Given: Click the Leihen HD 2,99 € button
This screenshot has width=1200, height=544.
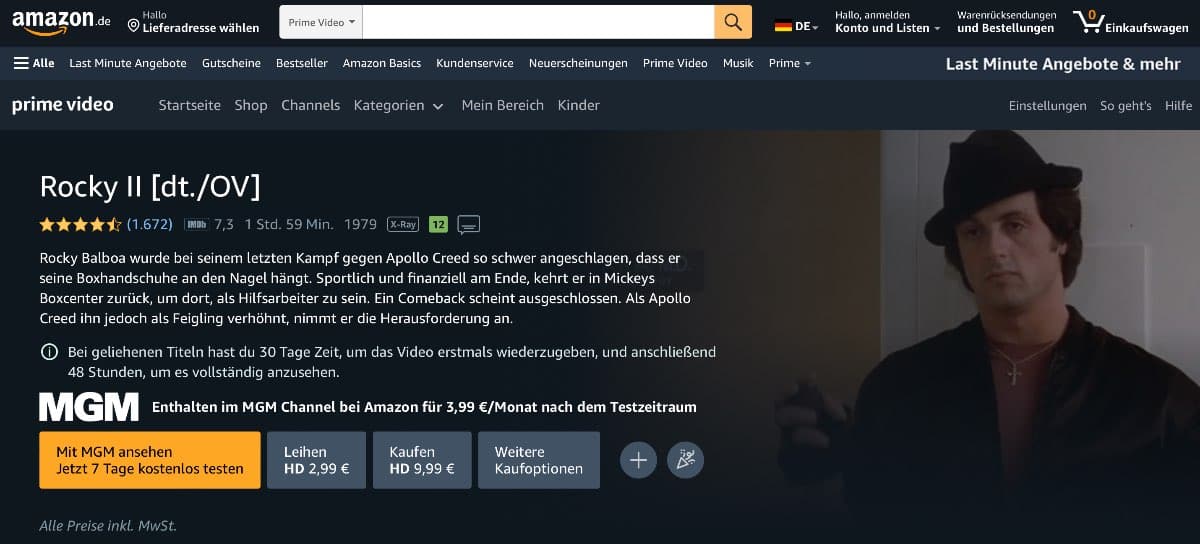Looking at the screenshot, I should (317, 460).
